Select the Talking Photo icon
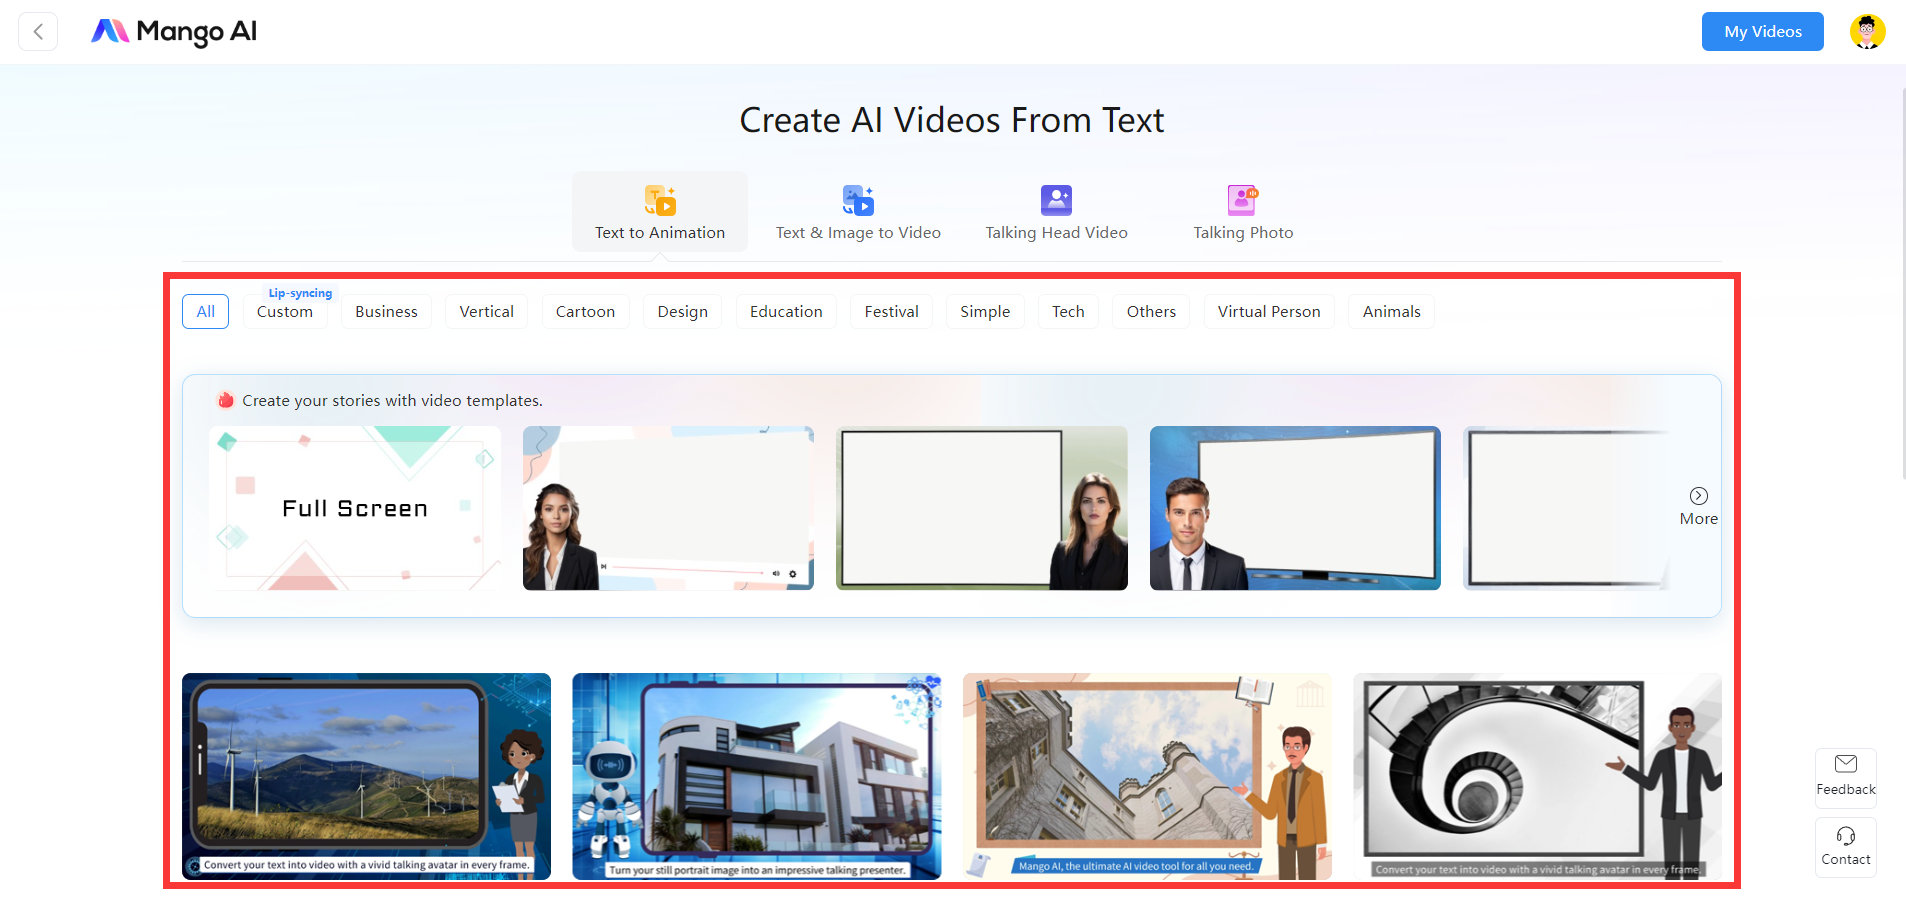 click(x=1243, y=201)
